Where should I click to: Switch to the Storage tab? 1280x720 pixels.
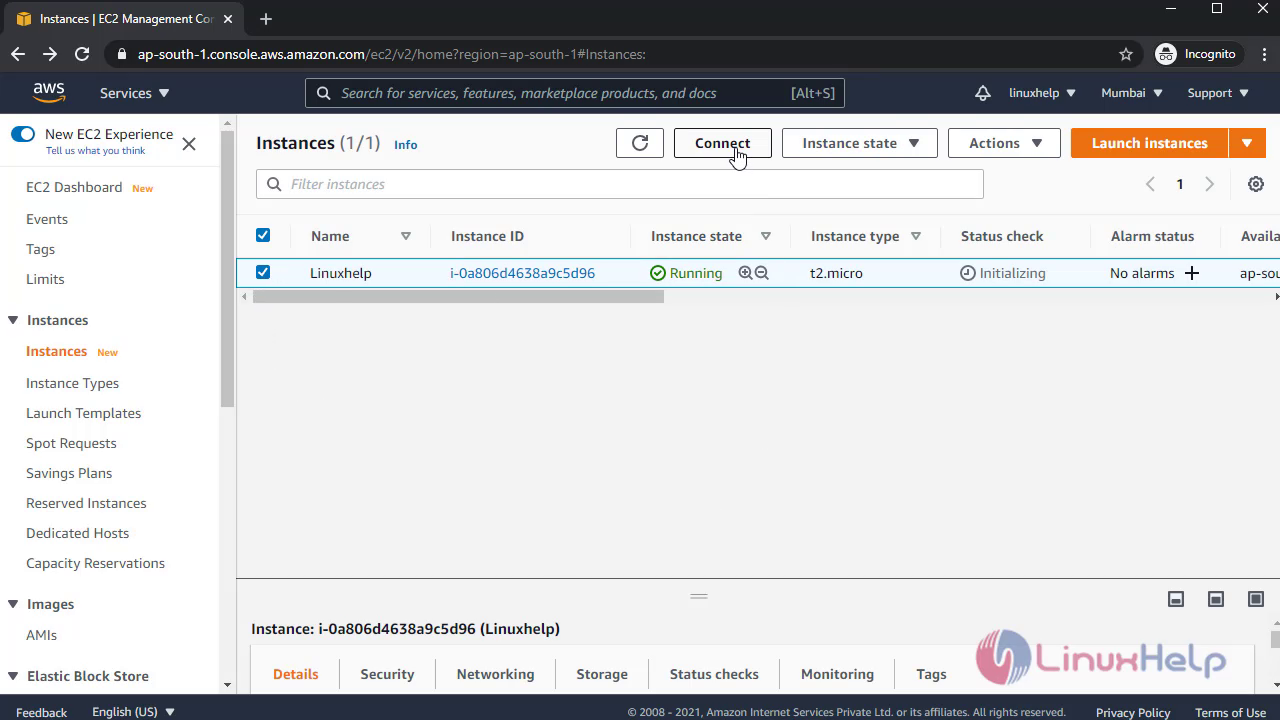(x=602, y=674)
